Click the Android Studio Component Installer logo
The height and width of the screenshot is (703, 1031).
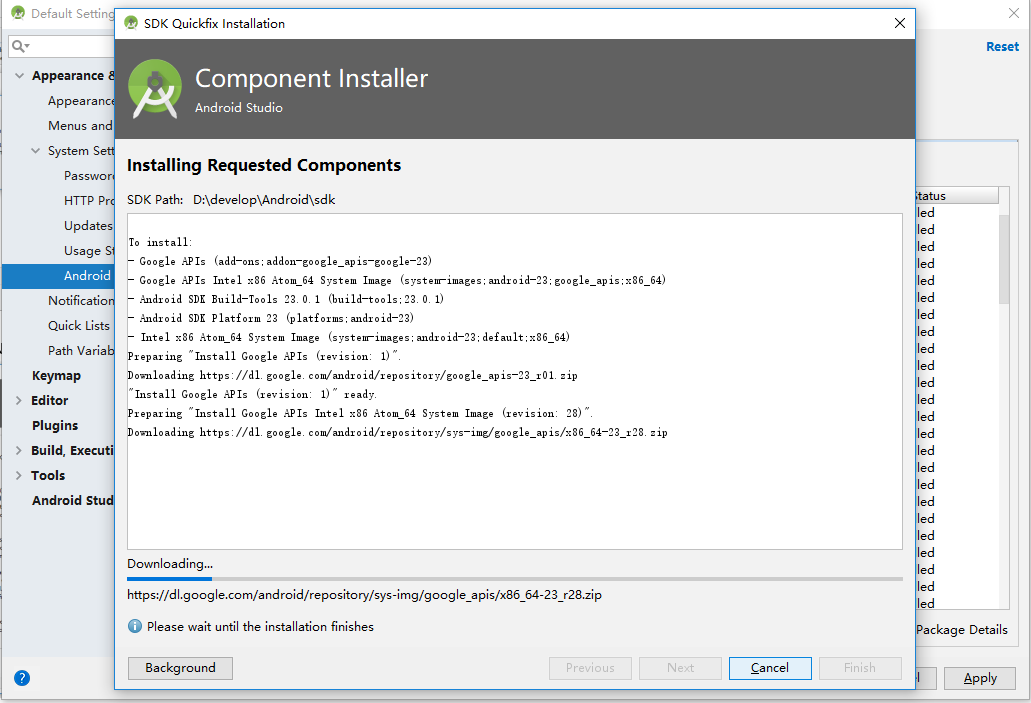pyautogui.click(x=155, y=88)
